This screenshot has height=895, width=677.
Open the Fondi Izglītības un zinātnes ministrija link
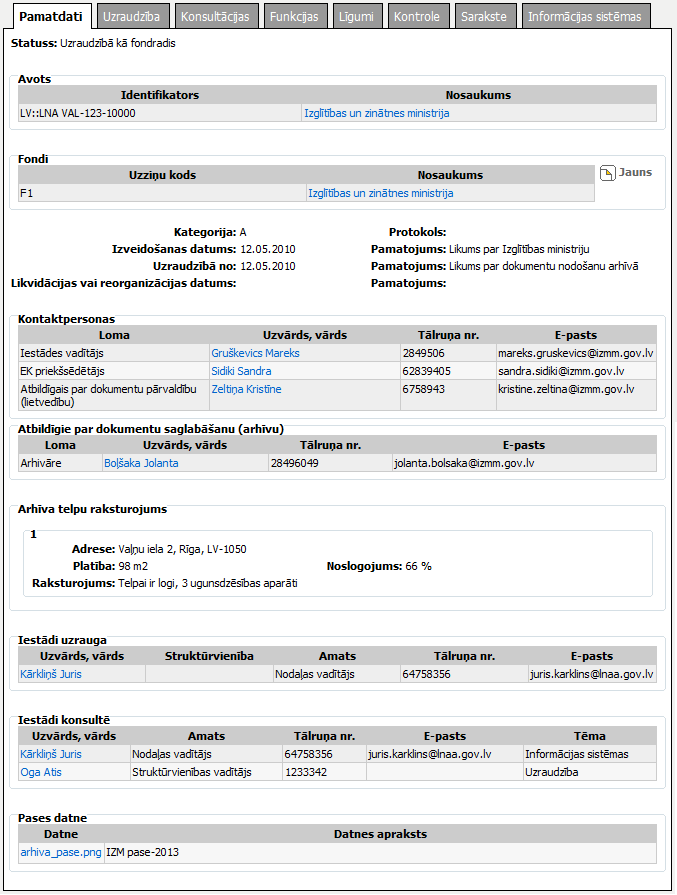click(380, 193)
